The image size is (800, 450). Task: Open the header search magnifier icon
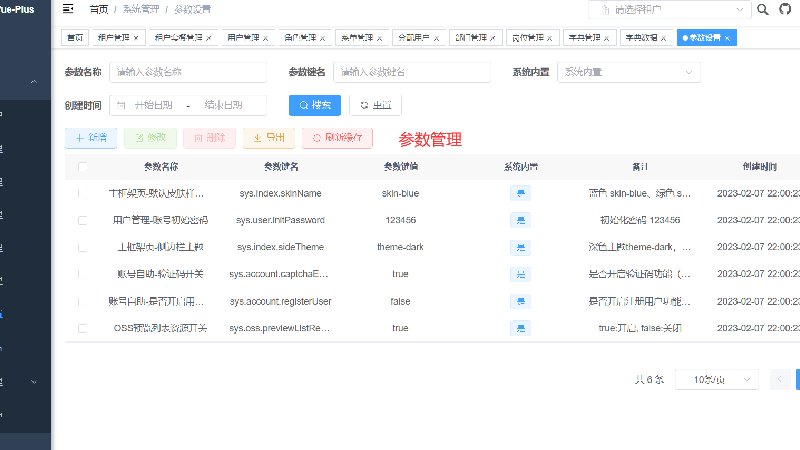(x=763, y=9)
